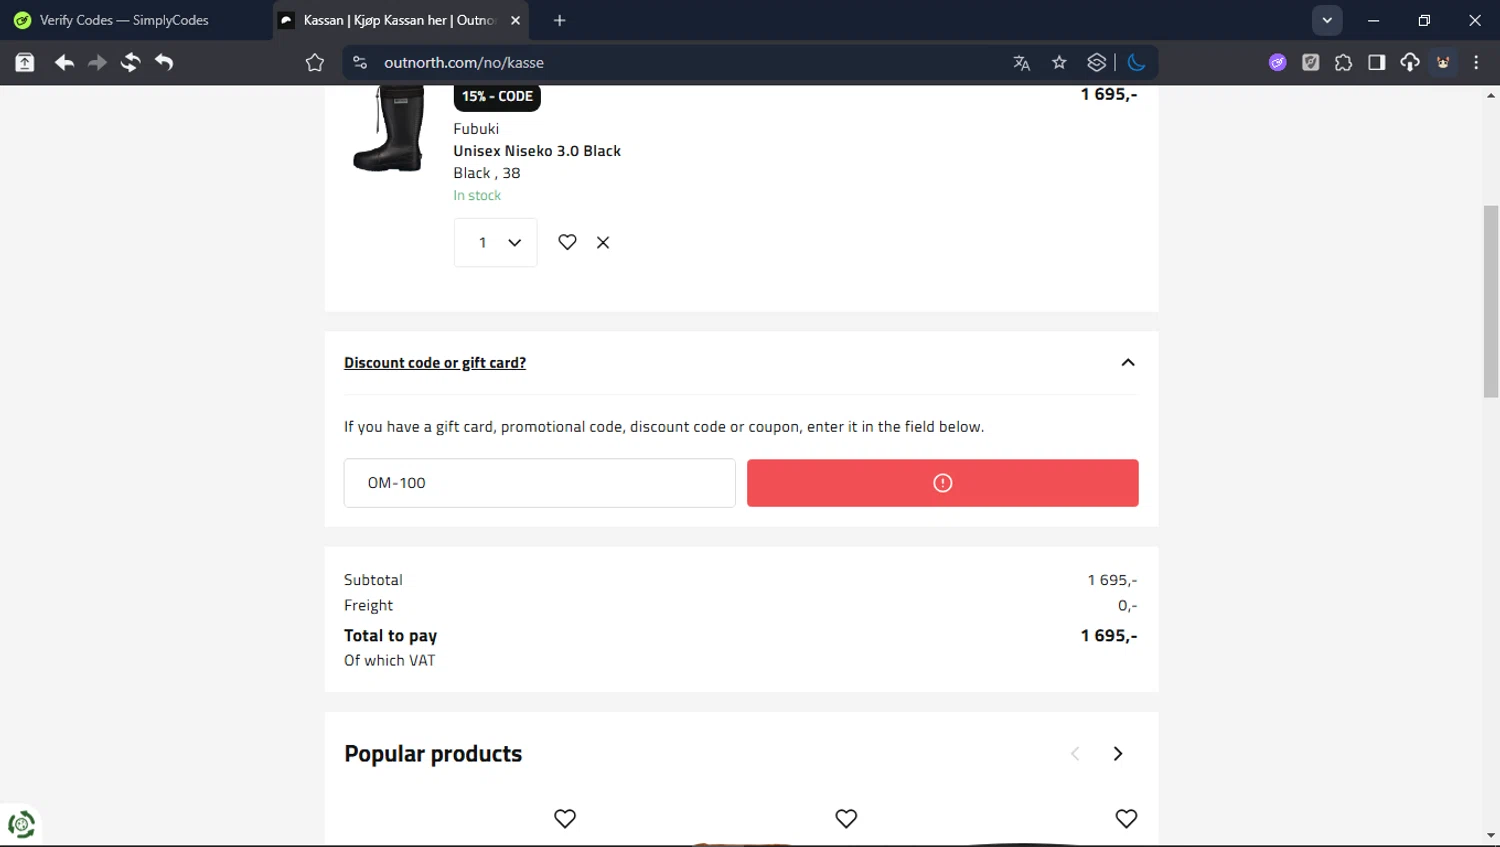Click the Niseko boot product image
The image size is (1500, 847).
pos(389,128)
